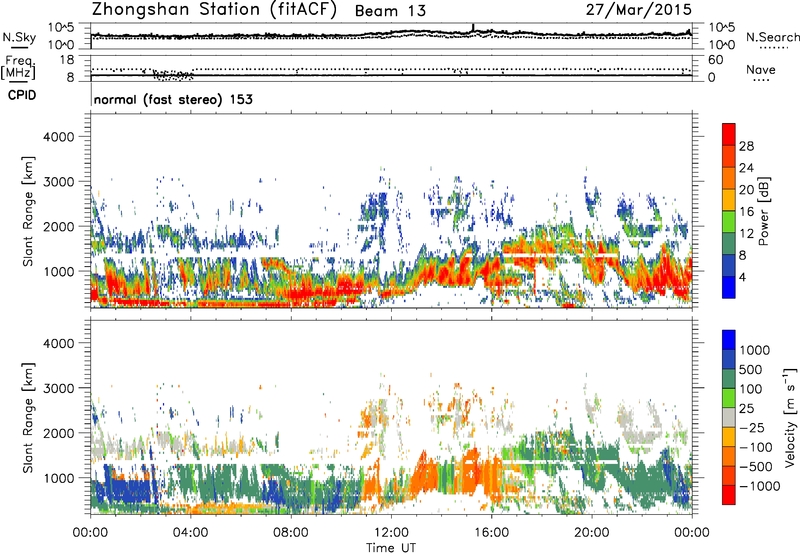Click the '16:00' time axis tick label
Image resolution: width=800 pixels, height=554 pixels.
pos(491,533)
